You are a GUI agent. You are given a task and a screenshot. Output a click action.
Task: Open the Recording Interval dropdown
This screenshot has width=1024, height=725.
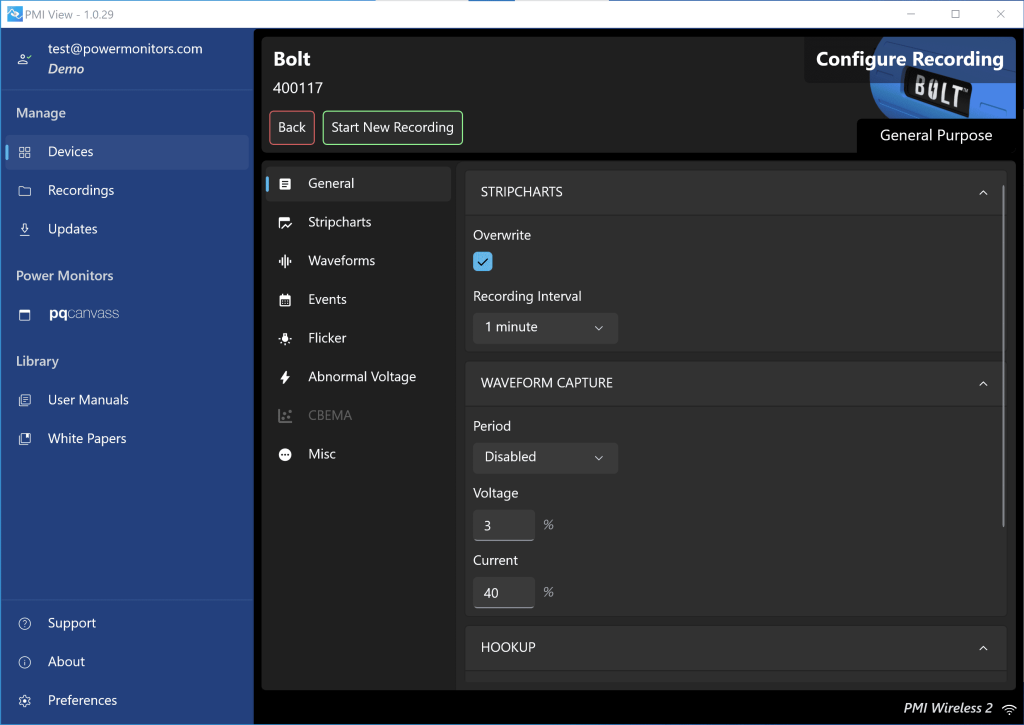click(x=544, y=327)
